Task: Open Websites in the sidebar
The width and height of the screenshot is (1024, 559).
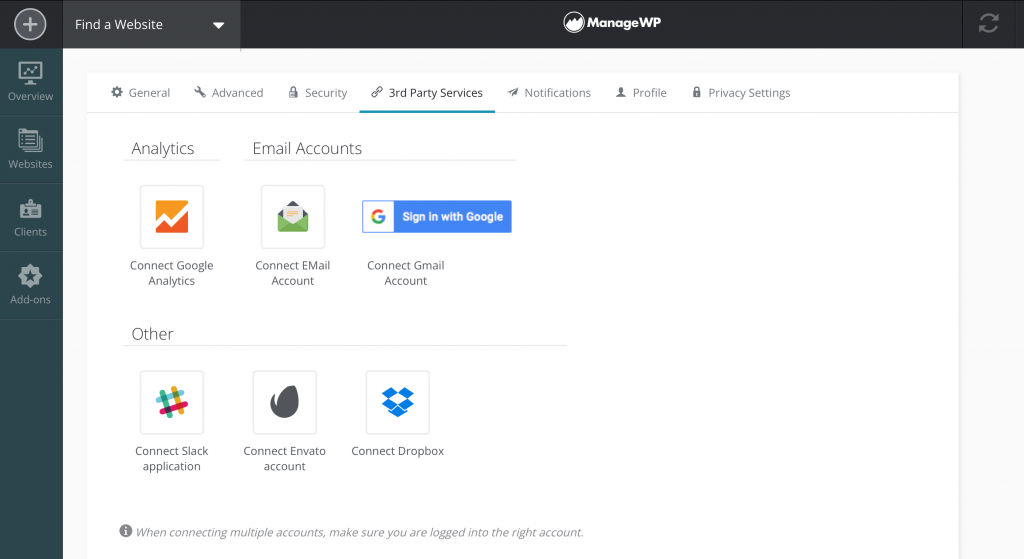Action: pyautogui.click(x=31, y=150)
